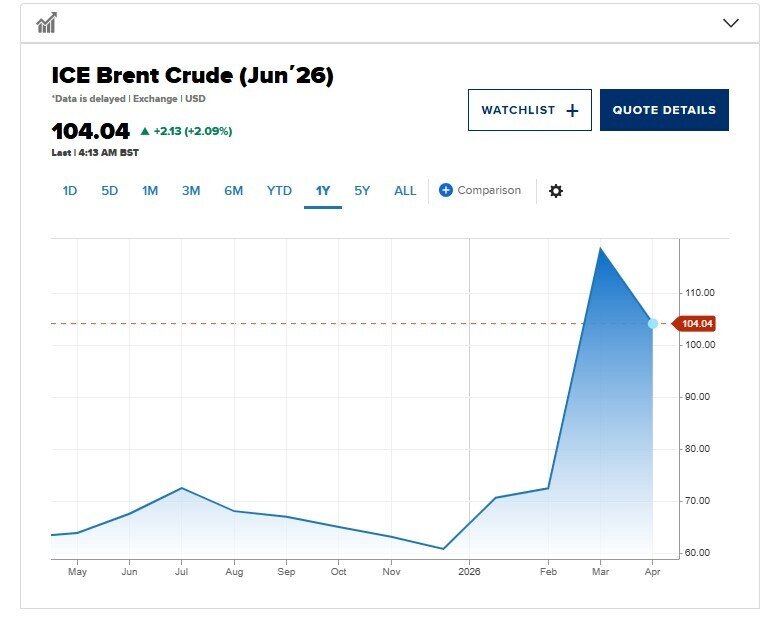Click the blue plus Comparison icon
The height and width of the screenshot is (622, 773).
coord(446,190)
